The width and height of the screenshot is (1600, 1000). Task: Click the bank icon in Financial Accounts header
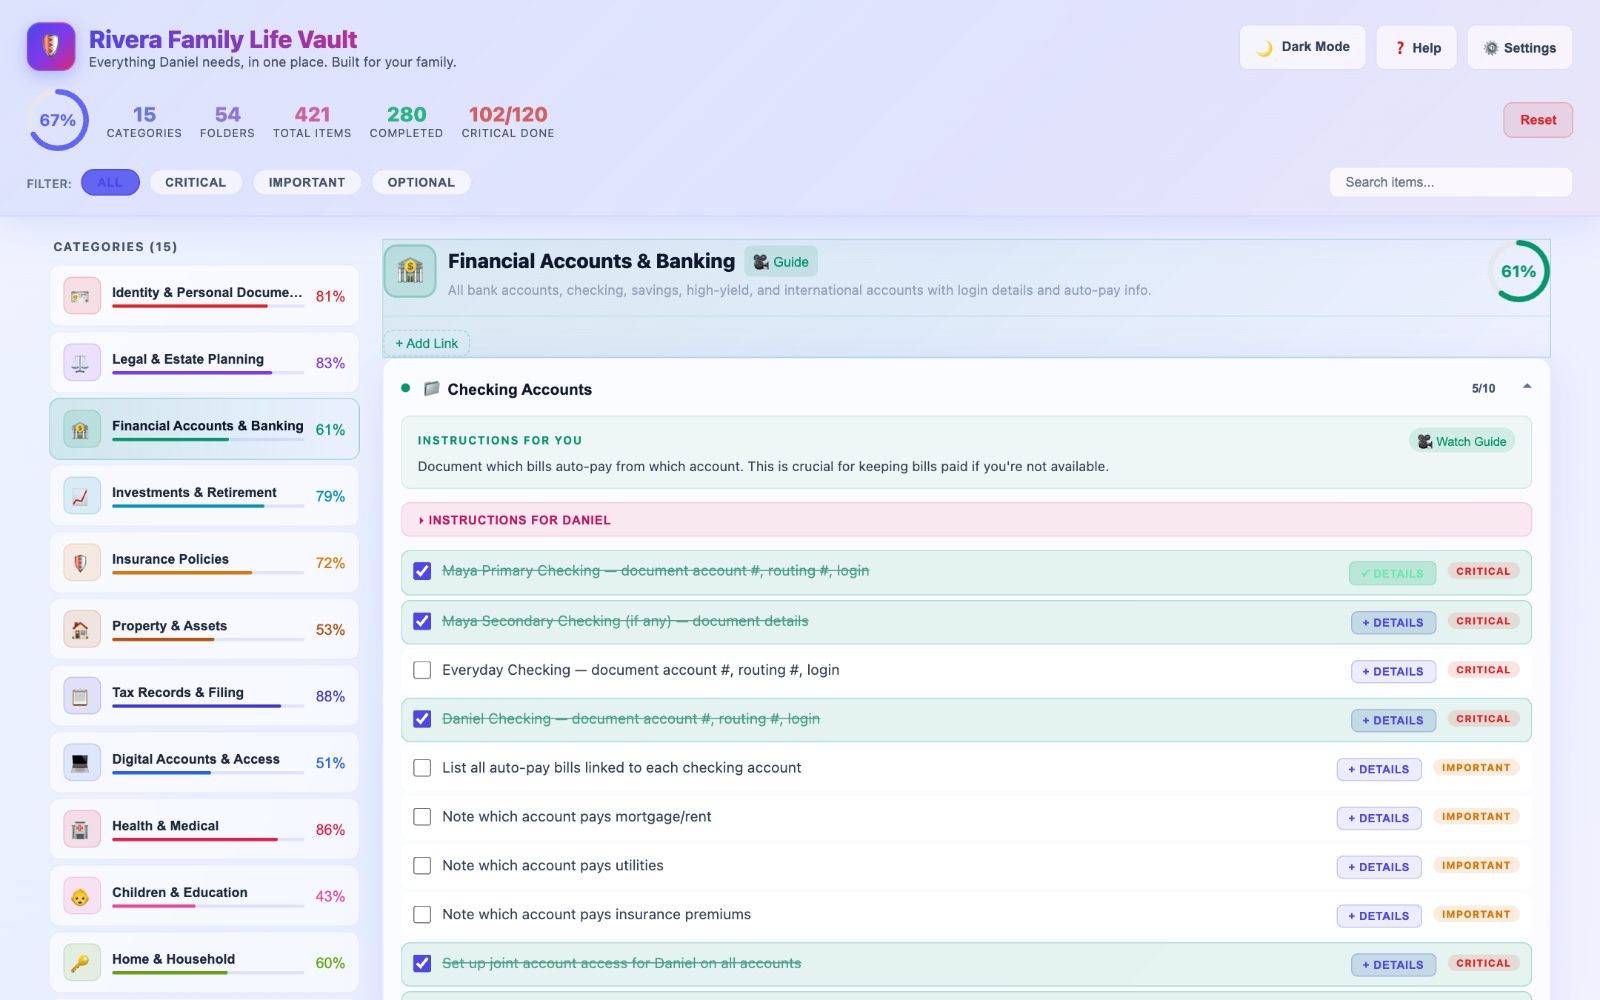tap(410, 271)
